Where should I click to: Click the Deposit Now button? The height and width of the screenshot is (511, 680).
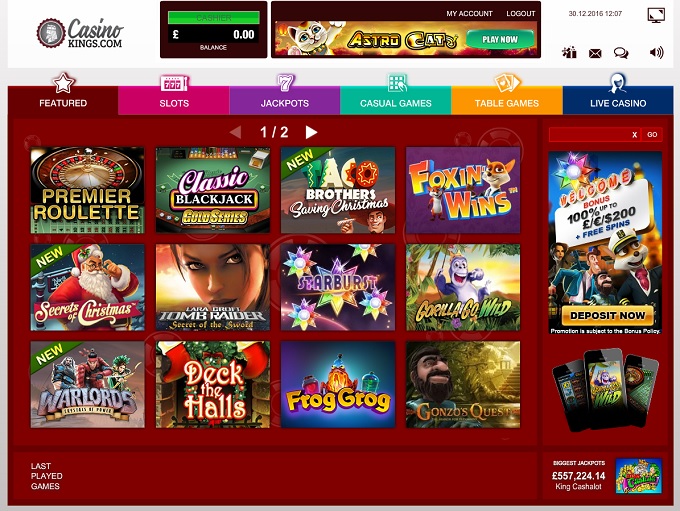(607, 315)
